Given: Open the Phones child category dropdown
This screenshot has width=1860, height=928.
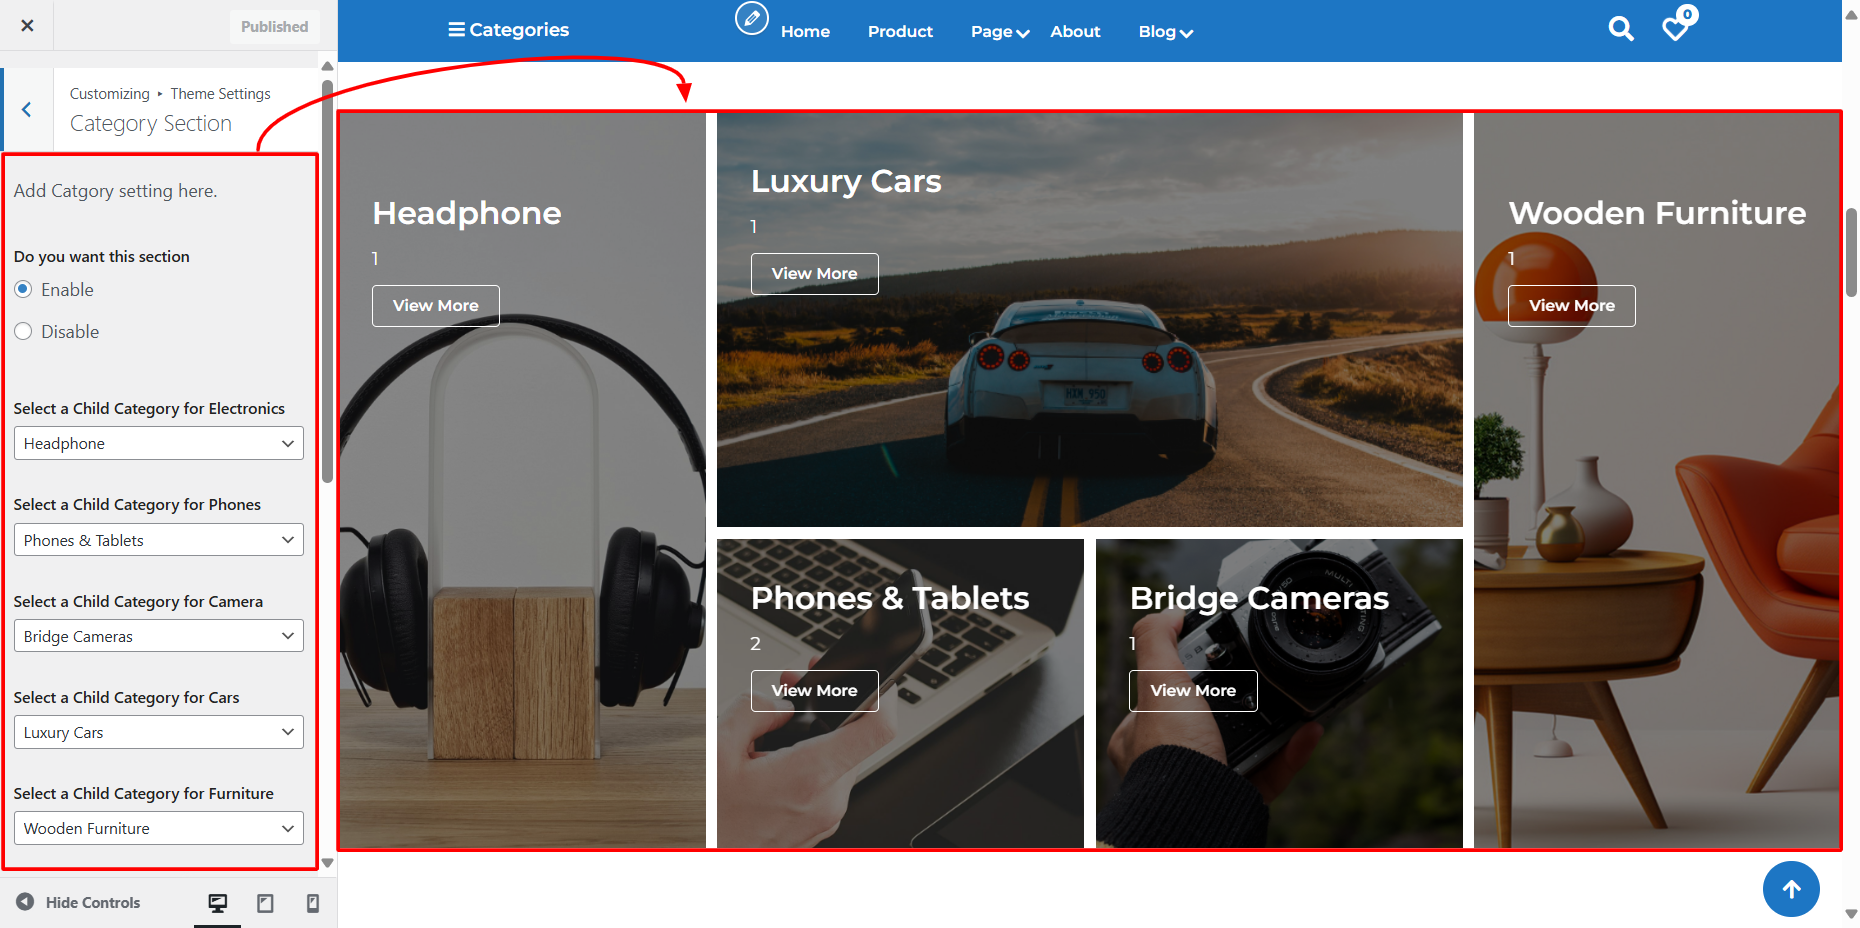Looking at the screenshot, I should [159, 540].
